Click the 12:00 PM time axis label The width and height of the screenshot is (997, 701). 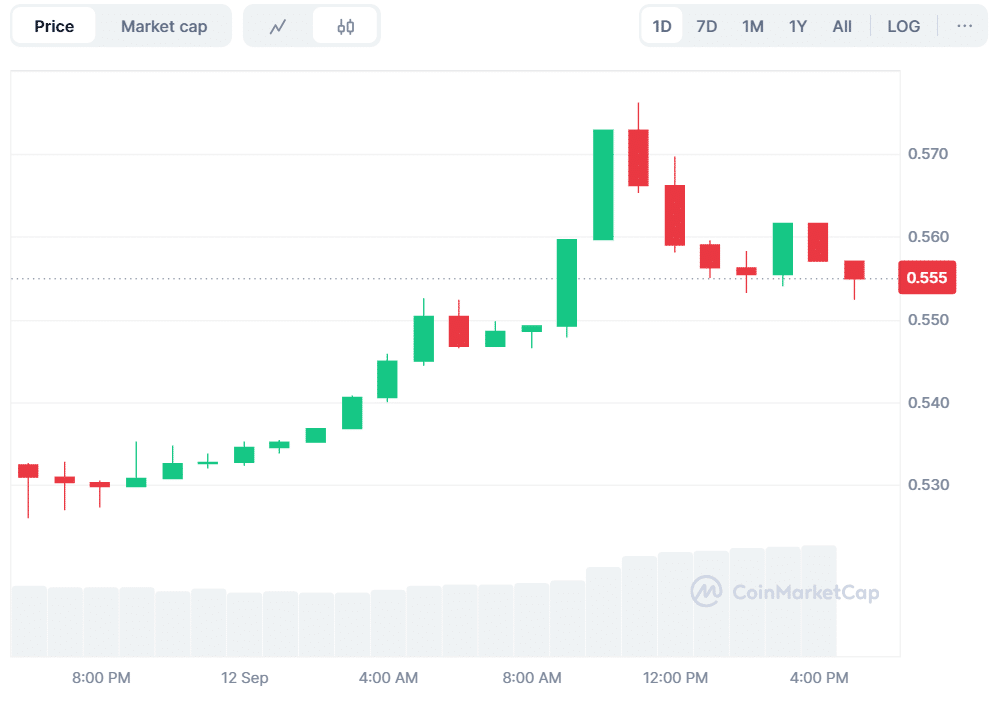point(675,678)
